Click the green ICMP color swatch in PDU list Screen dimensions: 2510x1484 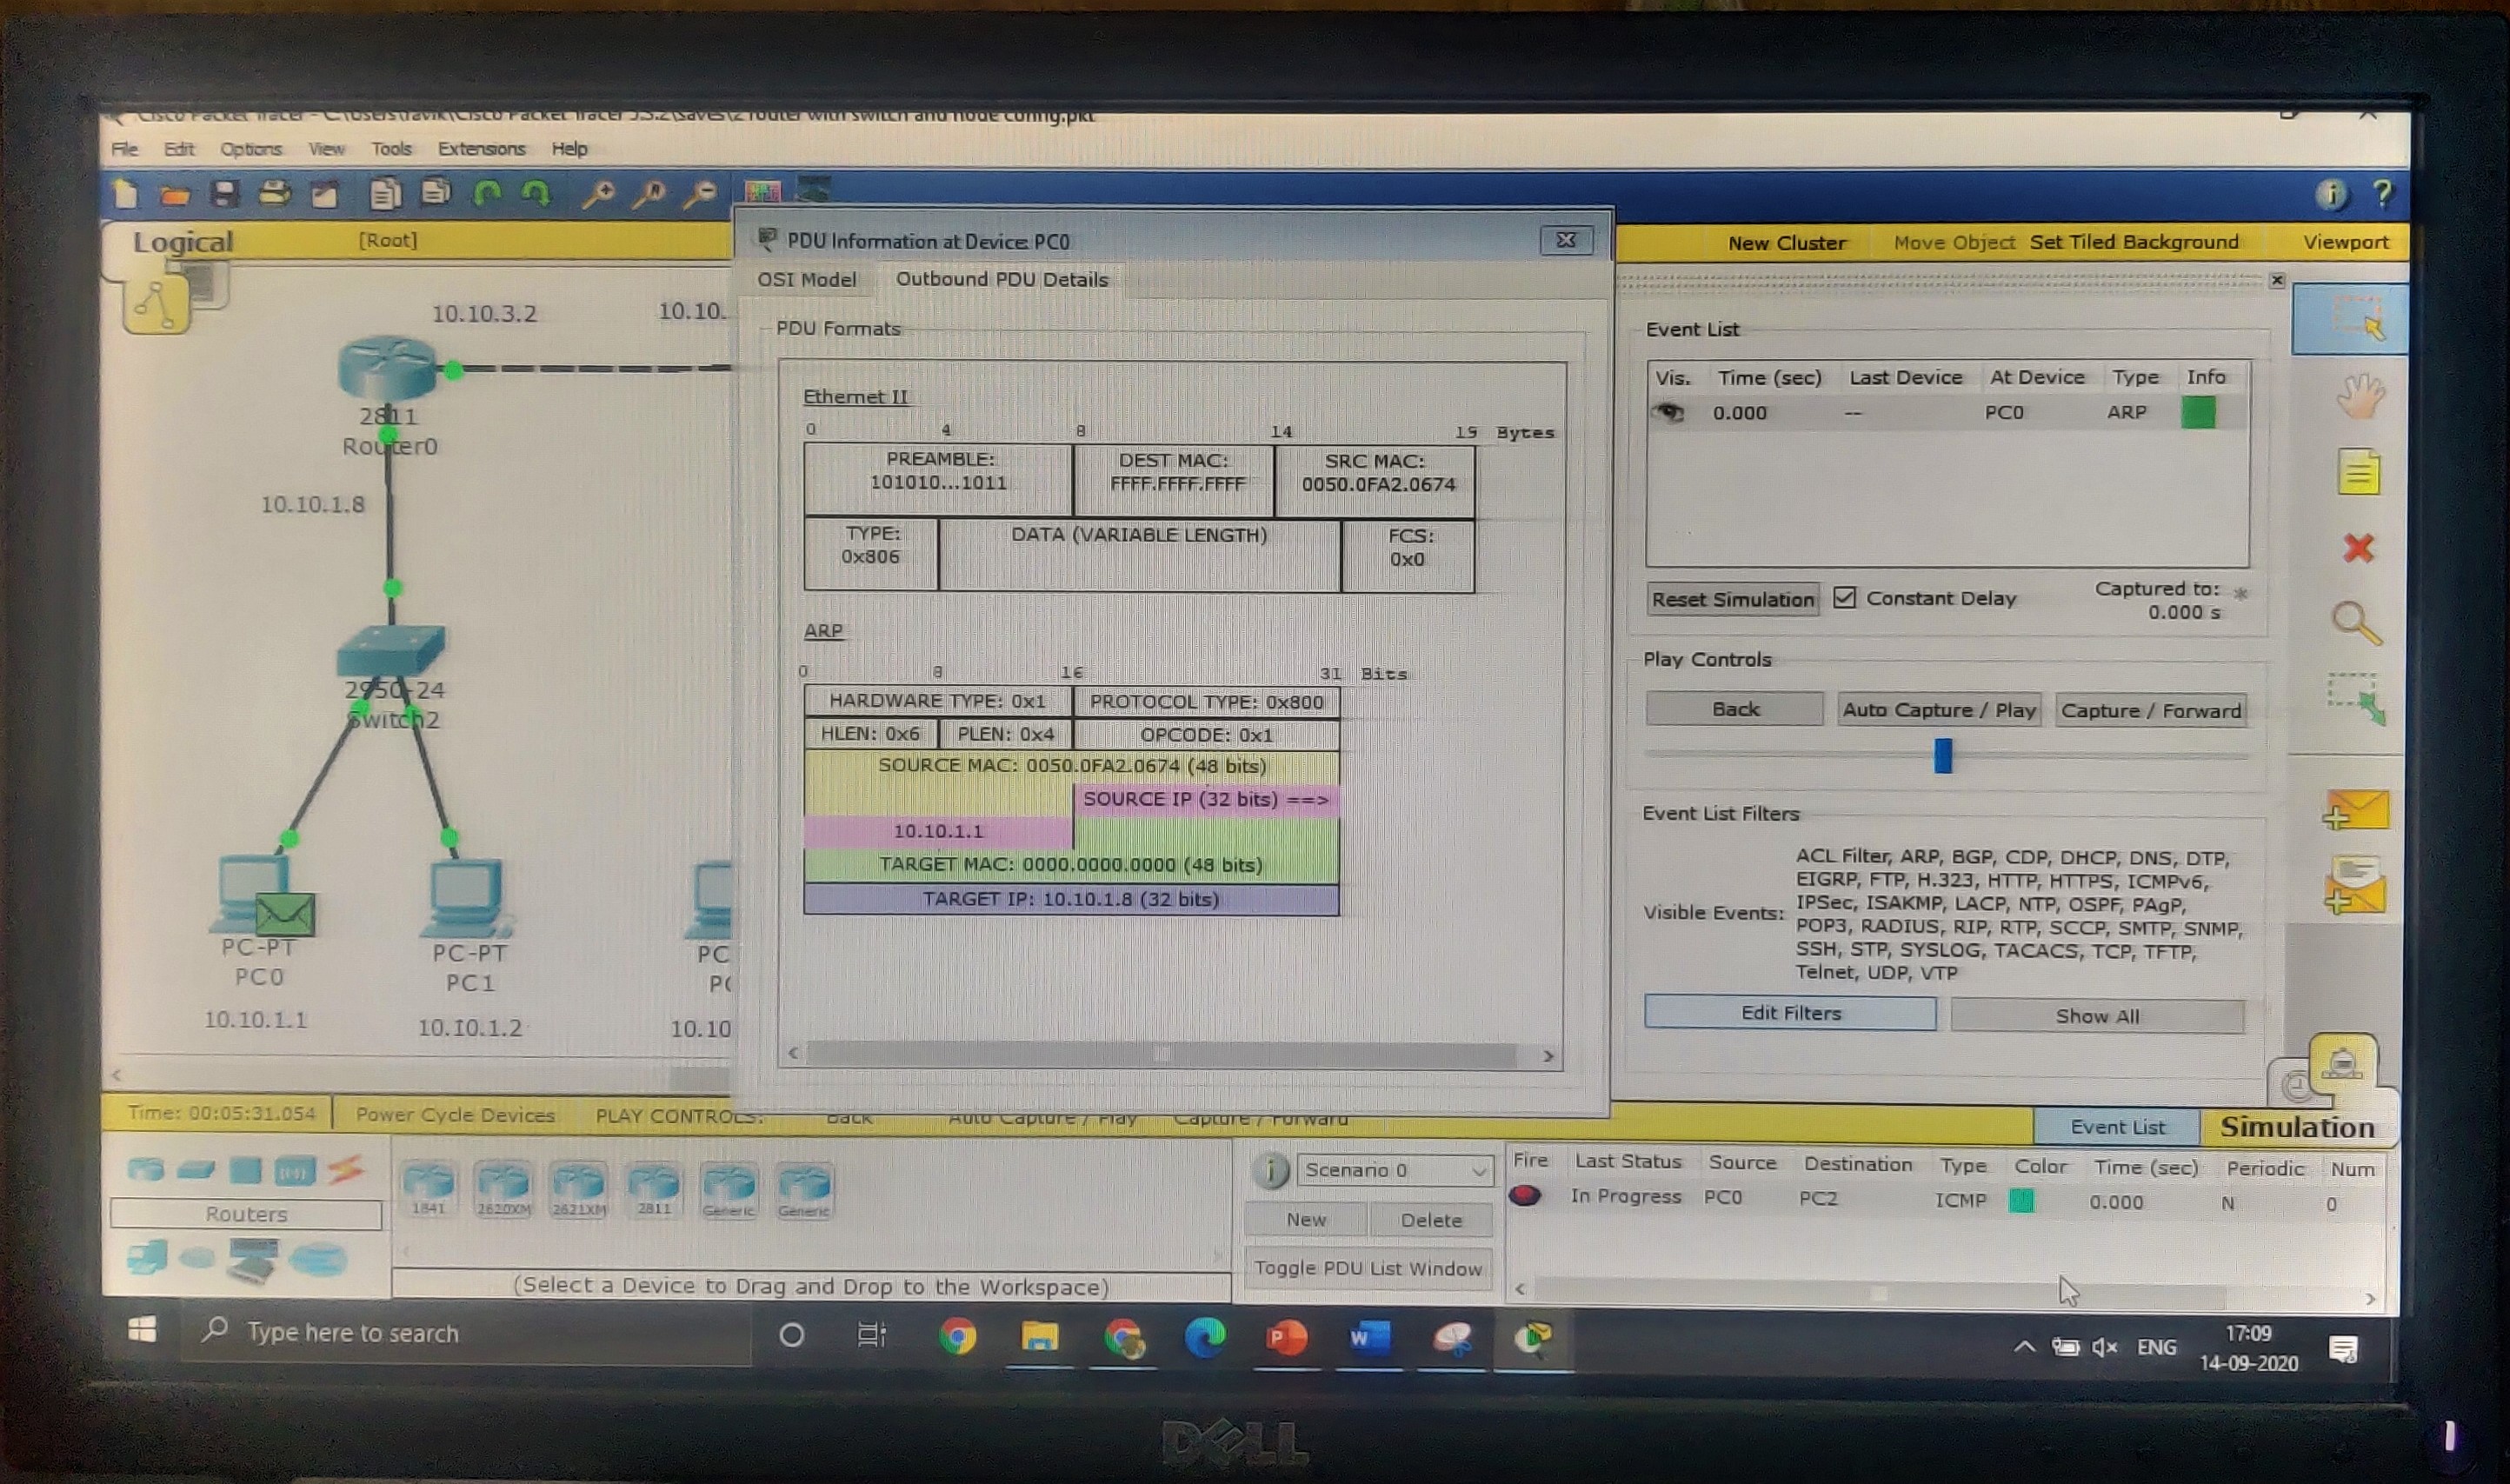point(2021,1200)
